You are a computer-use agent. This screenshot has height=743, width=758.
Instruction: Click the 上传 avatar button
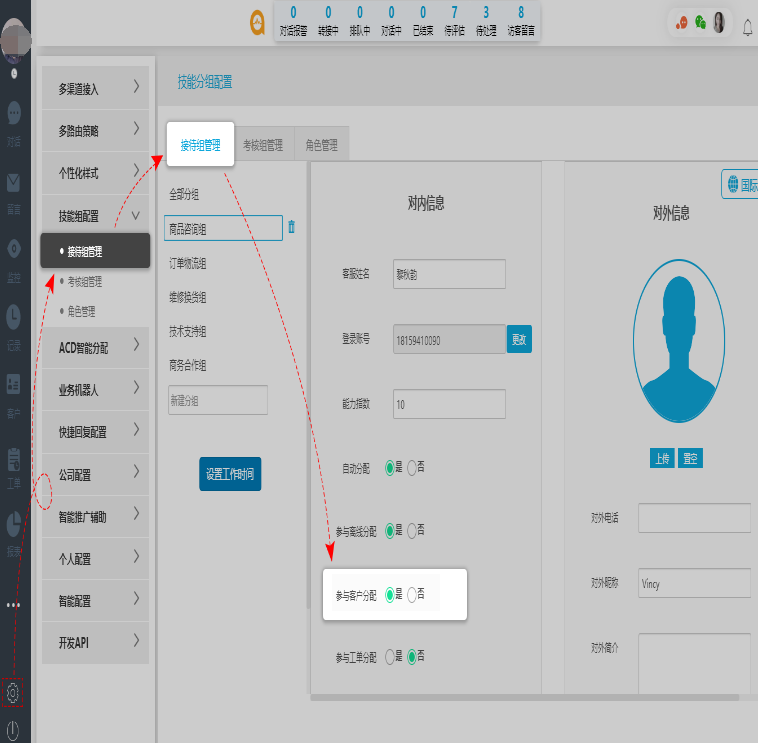tap(662, 458)
